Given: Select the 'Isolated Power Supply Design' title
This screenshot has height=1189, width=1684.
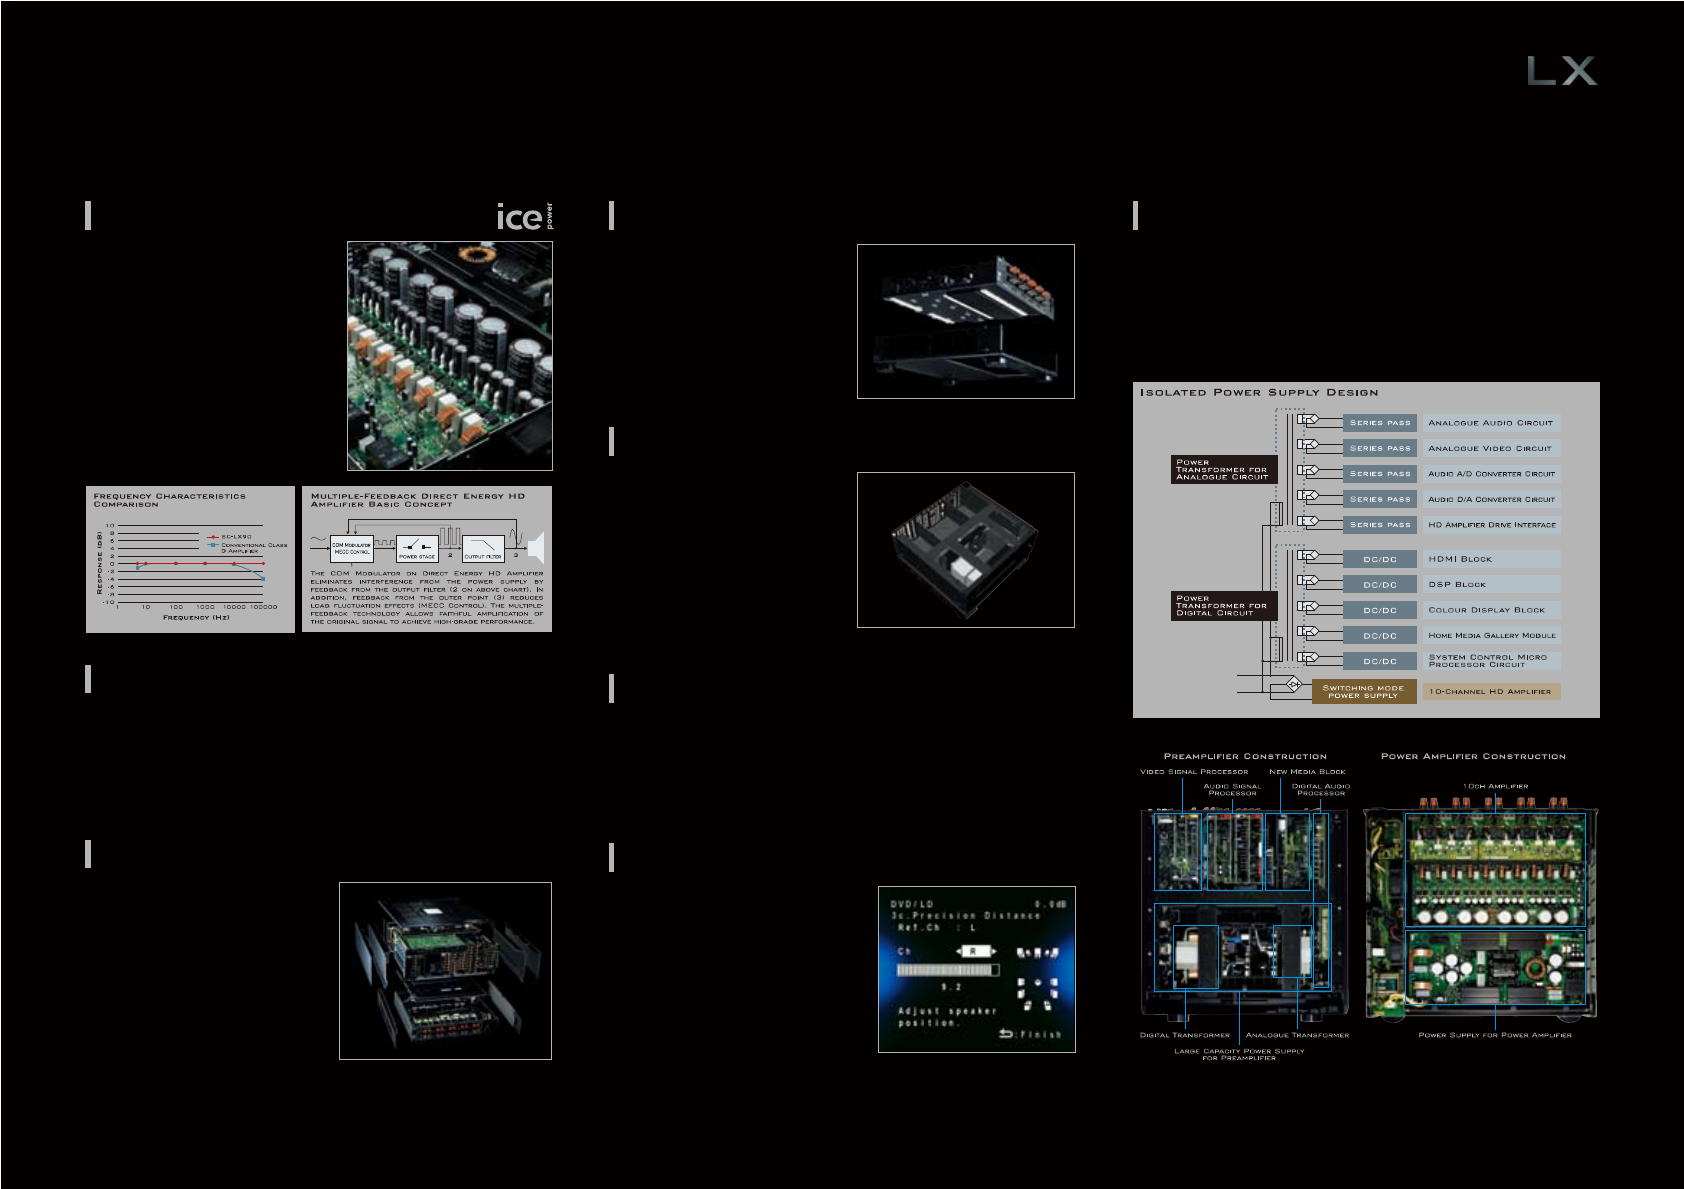Looking at the screenshot, I should (x=1259, y=393).
